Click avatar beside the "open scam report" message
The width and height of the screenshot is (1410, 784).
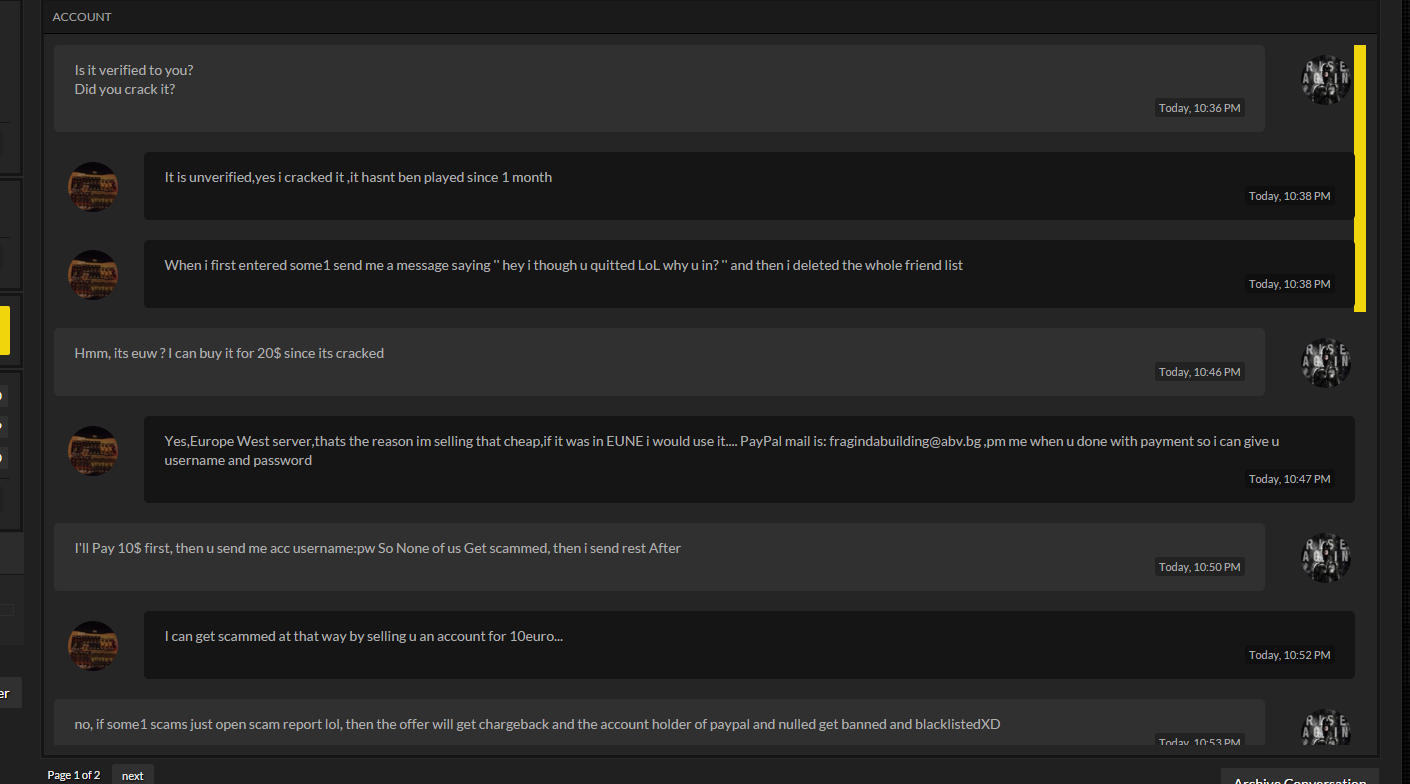(x=1326, y=728)
